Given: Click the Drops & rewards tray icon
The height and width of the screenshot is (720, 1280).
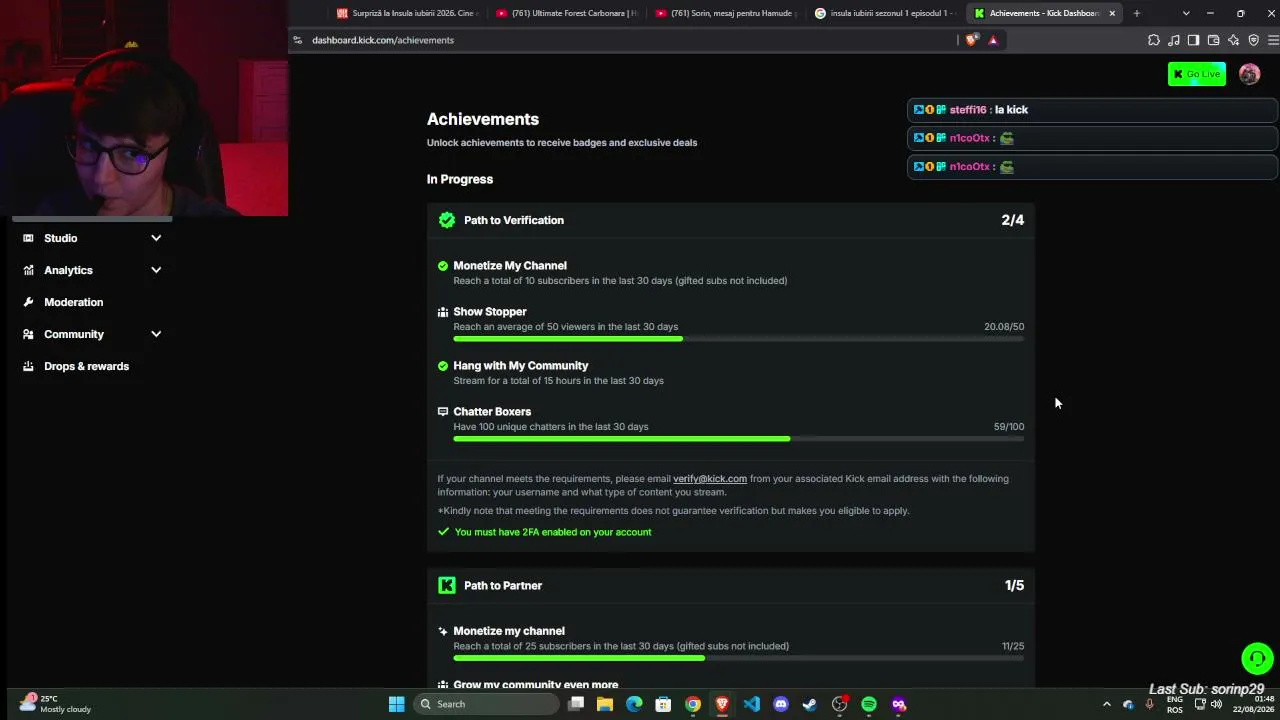Looking at the screenshot, I should (28, 366).
